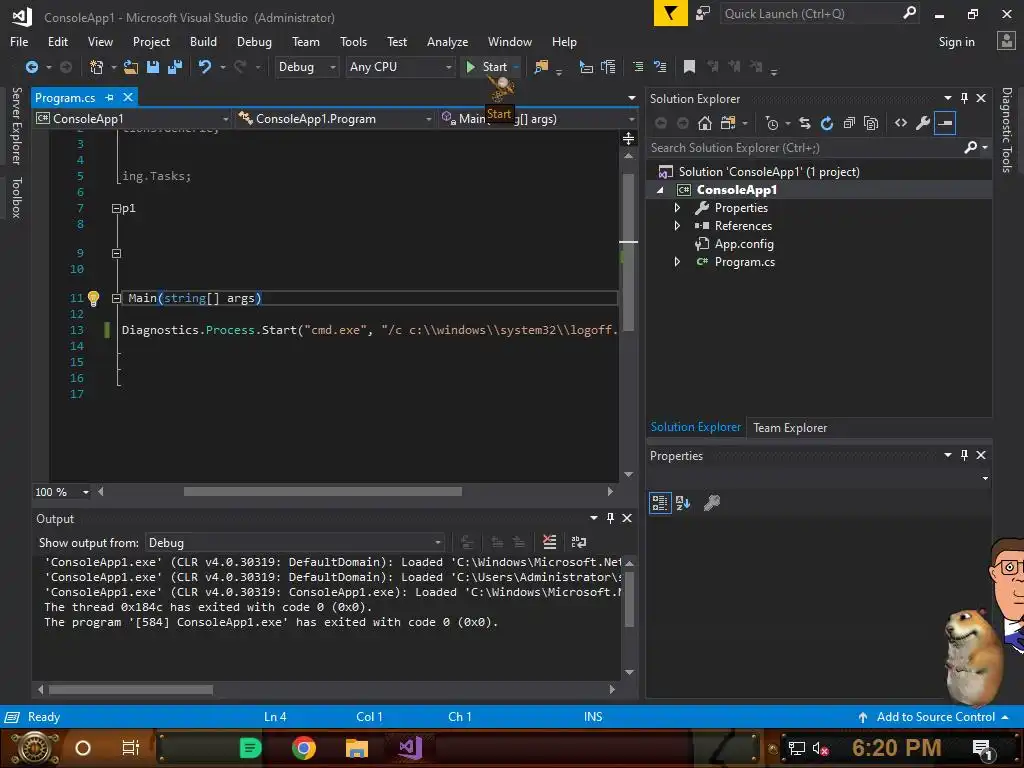Click the feedback icon beside Quick Launch
Viewport: 1024px width, 768px height.
[x=703, y=13]
